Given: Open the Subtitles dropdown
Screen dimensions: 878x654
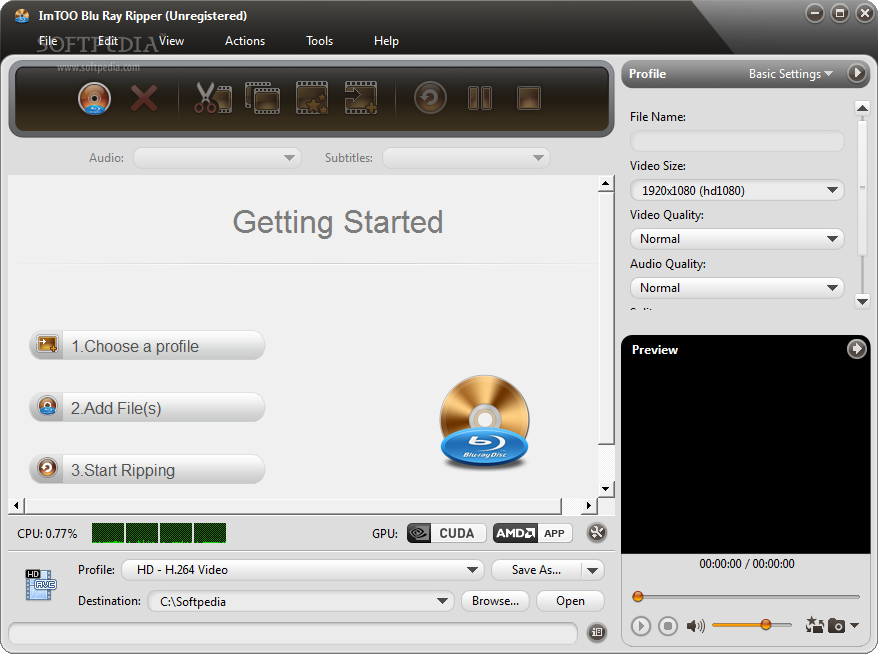Looking at the screenshot, I should click(x=466, y=158).
